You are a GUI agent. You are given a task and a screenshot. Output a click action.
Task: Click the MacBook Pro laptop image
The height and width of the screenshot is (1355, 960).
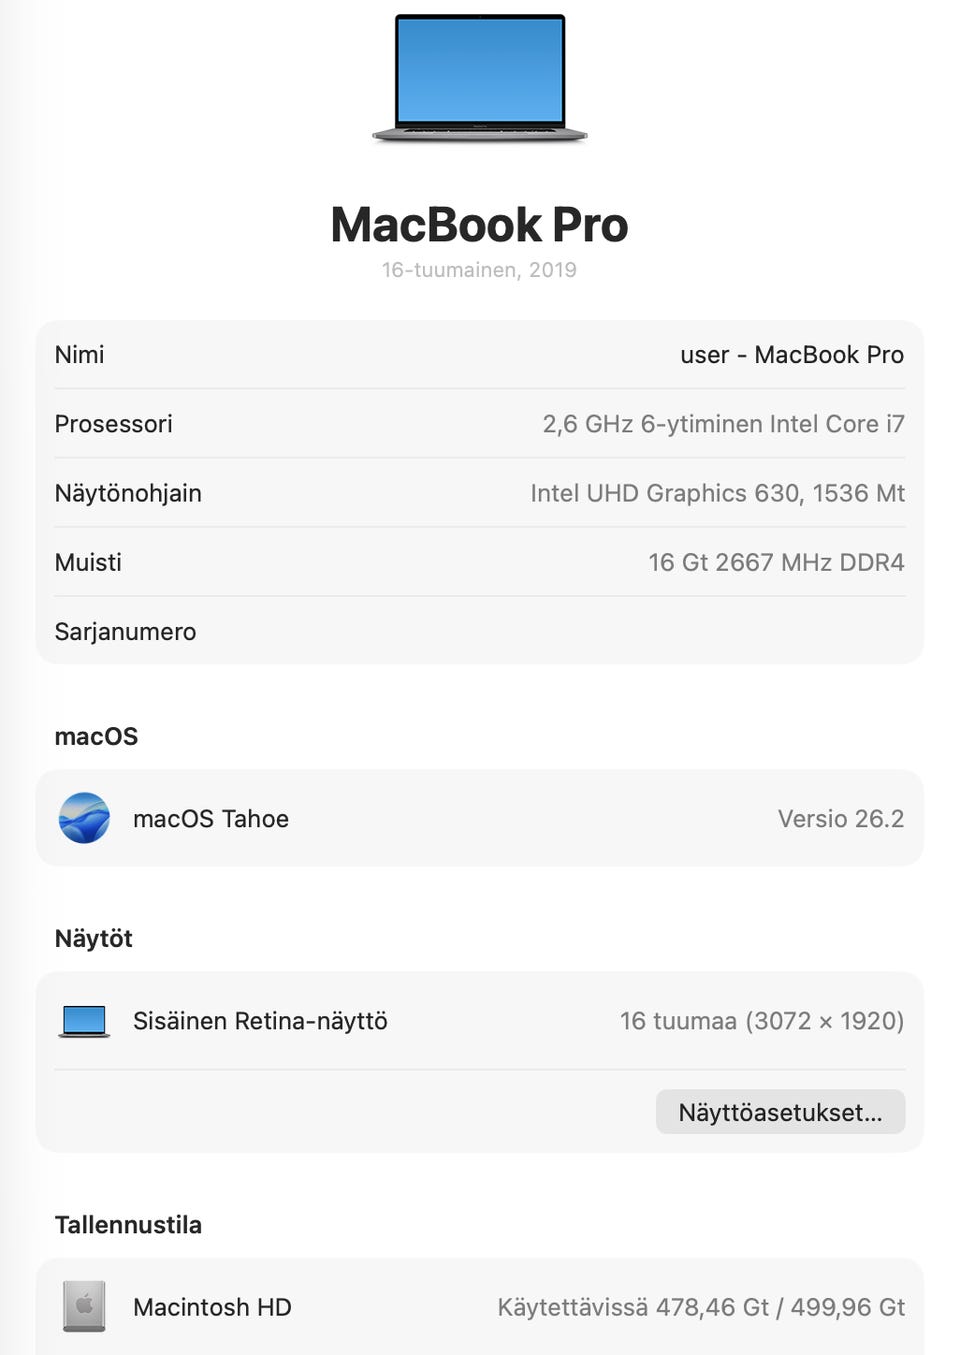(480, 78)
